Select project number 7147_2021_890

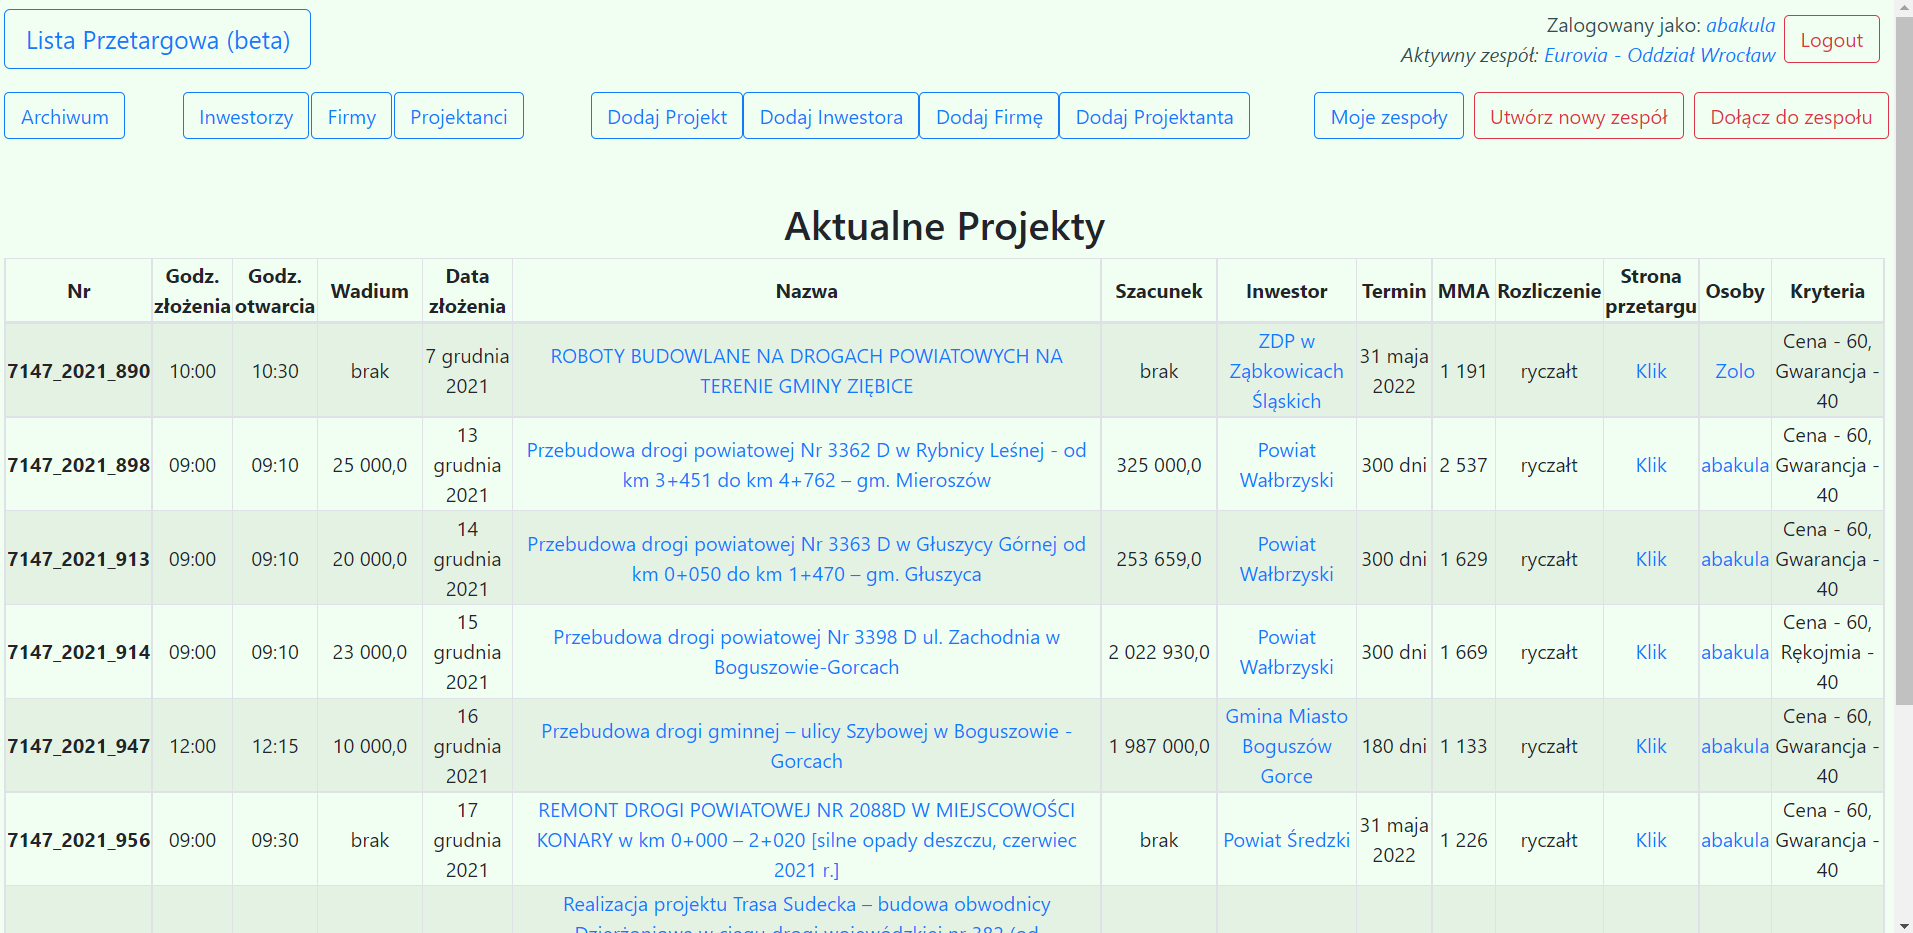(x=78, y=371)
